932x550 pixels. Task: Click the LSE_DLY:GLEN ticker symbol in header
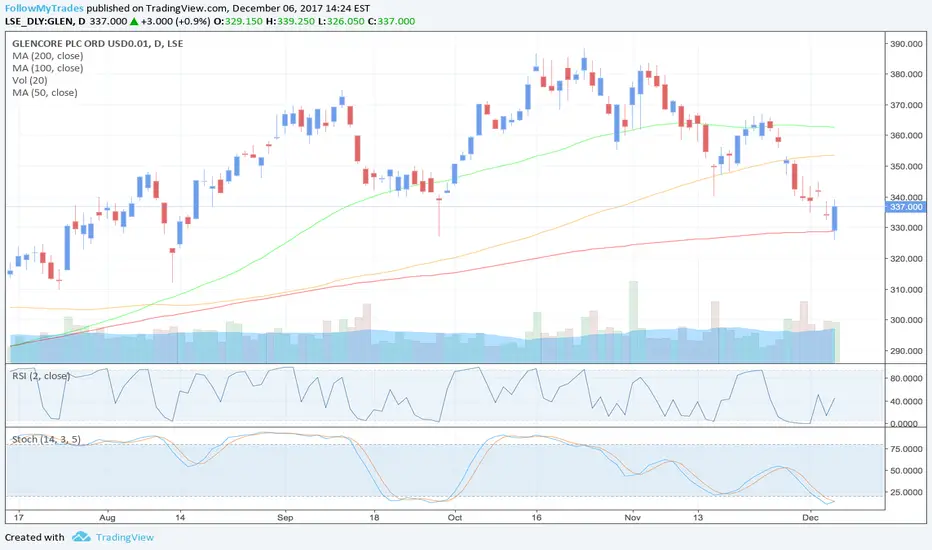click(x=39, y=21)
